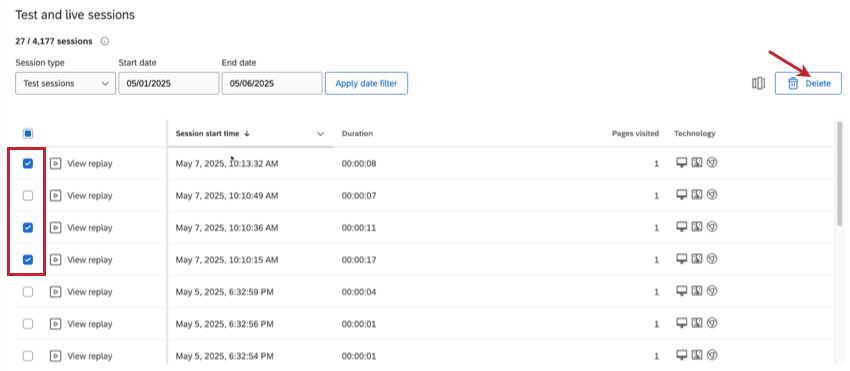This screenshot has height=371, width=850.
Task: Click the End date field
Action: pyautogui.click(x=272, y=84)
